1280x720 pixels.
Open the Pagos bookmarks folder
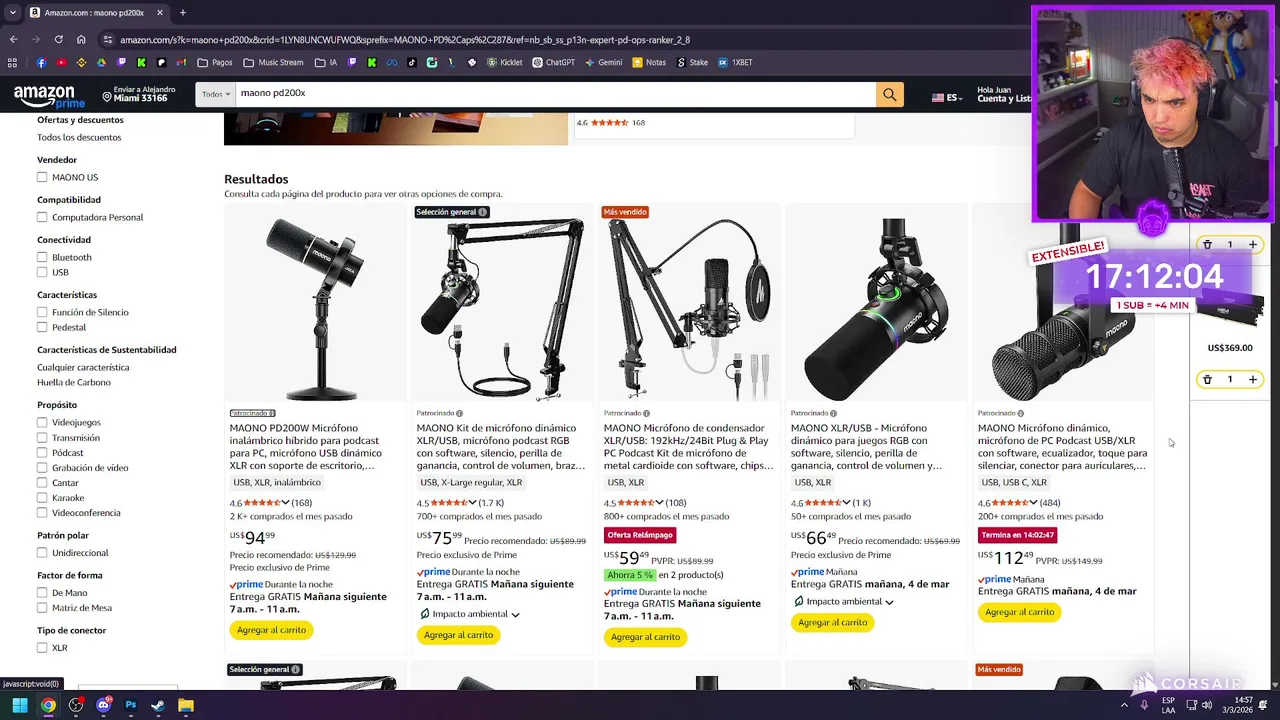[215, 62]
